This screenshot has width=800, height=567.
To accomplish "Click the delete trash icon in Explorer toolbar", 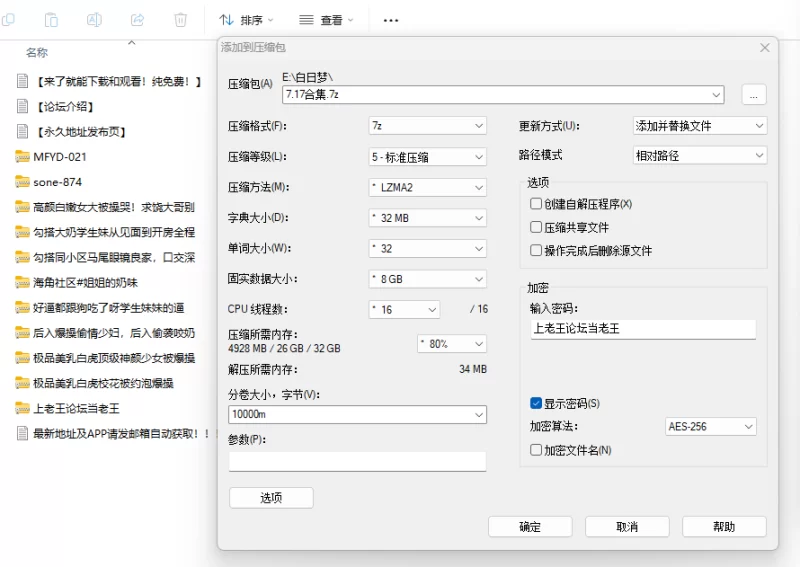I will tap(181, 20).
